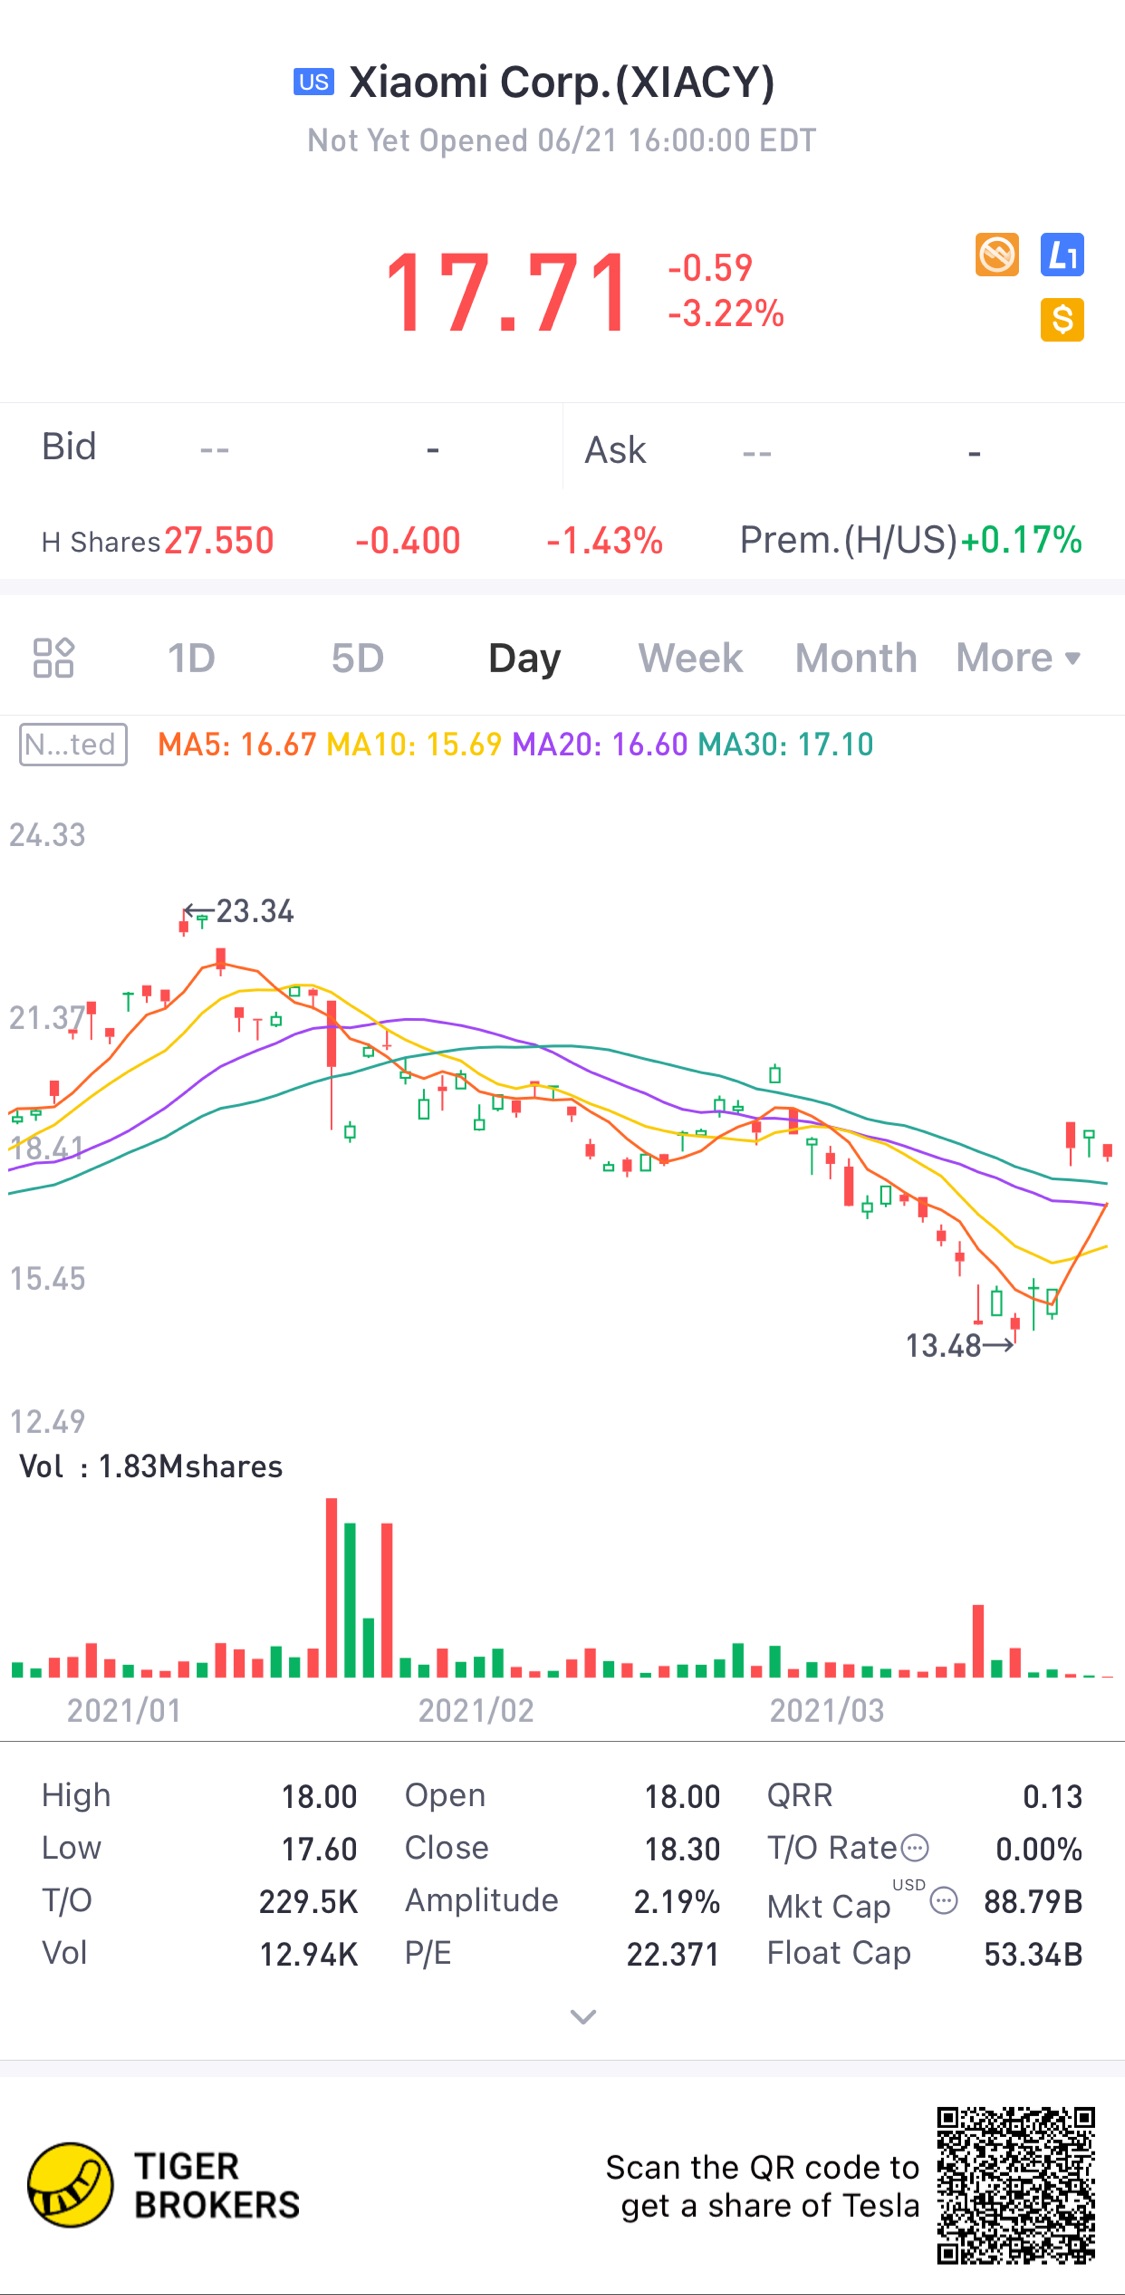
Task: Tap the current price 17.71
Action: (x=509, y=292)
